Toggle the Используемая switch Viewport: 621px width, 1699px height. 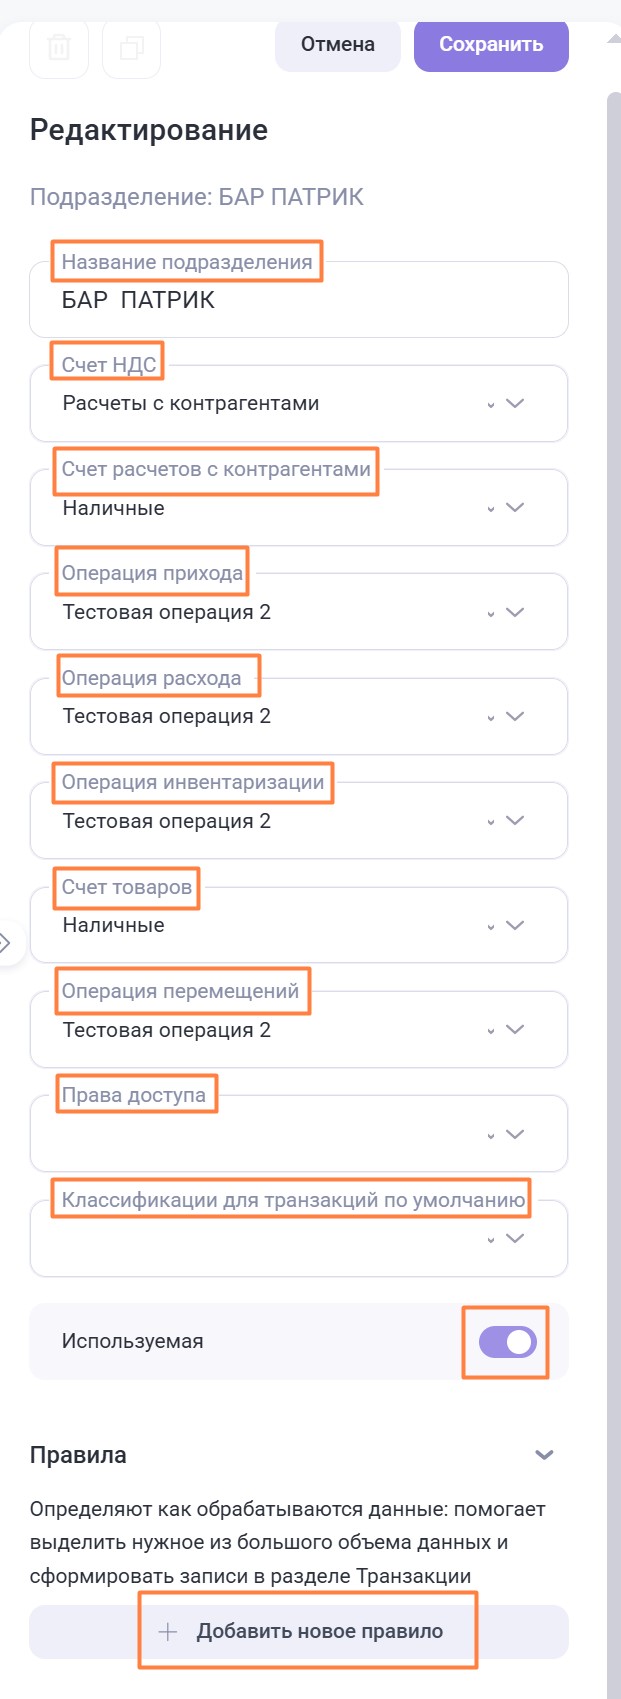[507, 1342]
